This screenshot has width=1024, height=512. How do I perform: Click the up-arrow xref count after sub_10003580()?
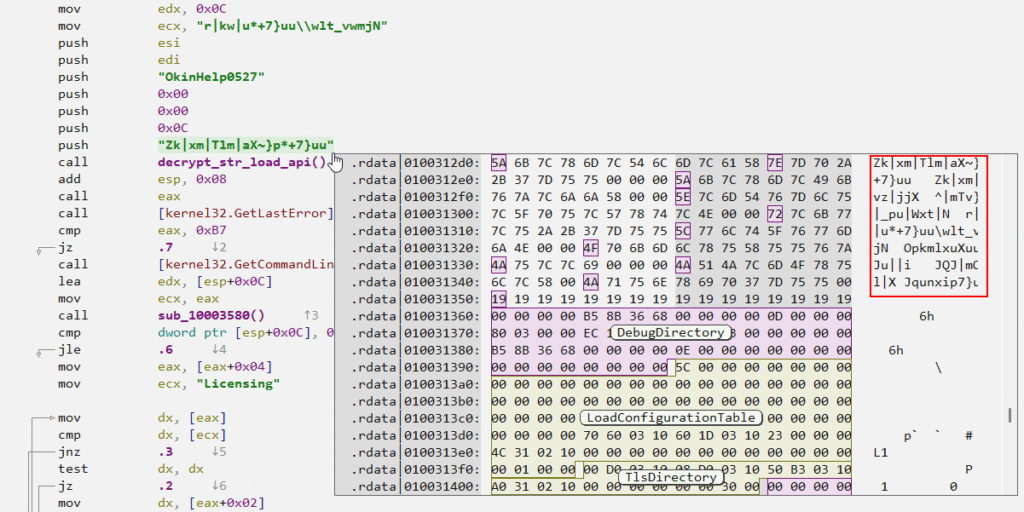(310, 315)
